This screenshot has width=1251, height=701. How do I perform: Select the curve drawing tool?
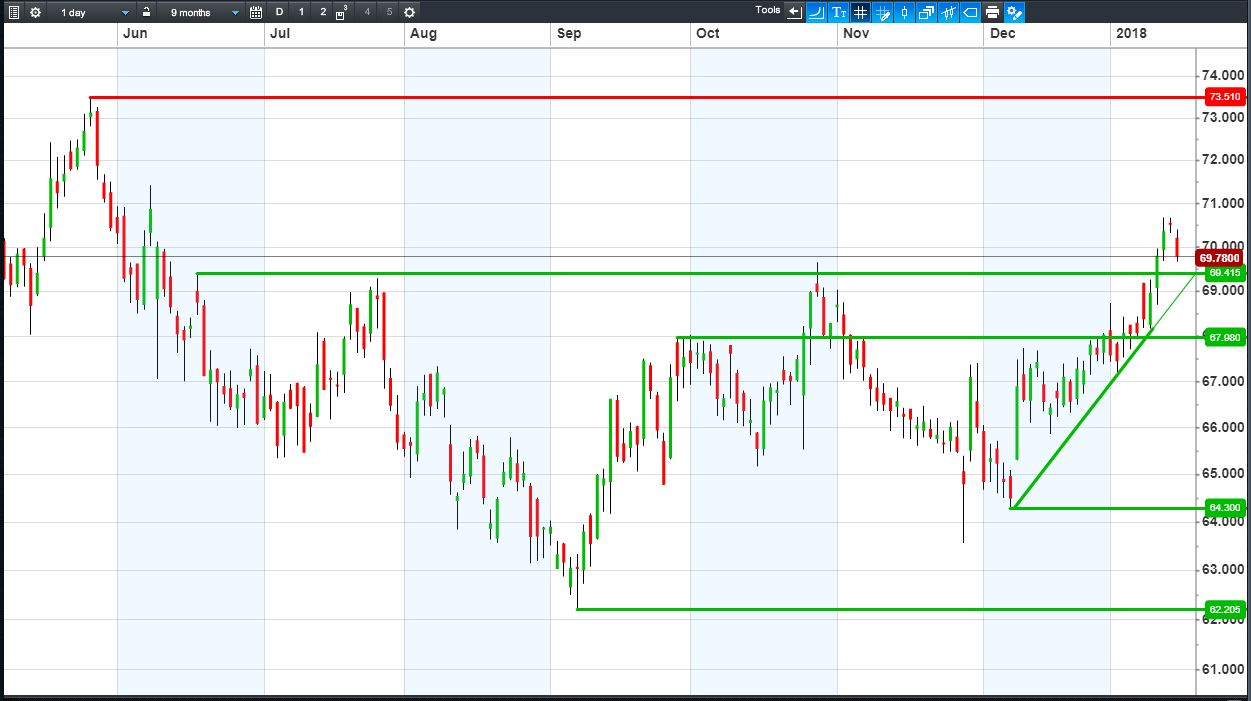816,12
